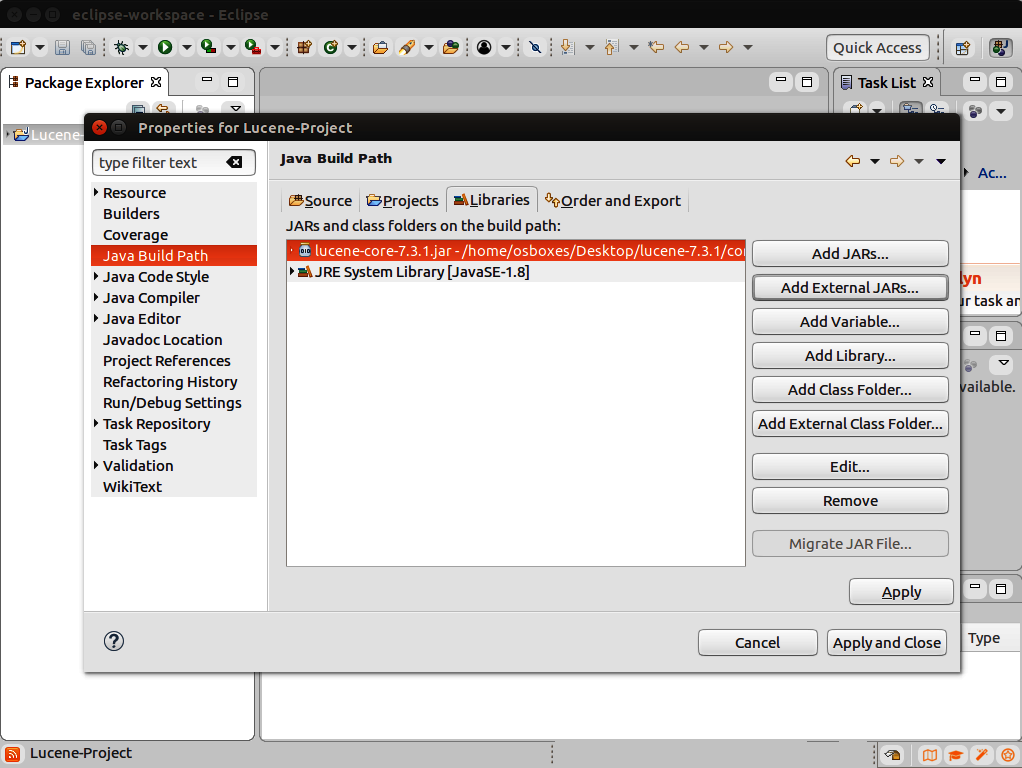Clear the filter text with the erase icon
1022x768 pixels.
pos(234,163)
